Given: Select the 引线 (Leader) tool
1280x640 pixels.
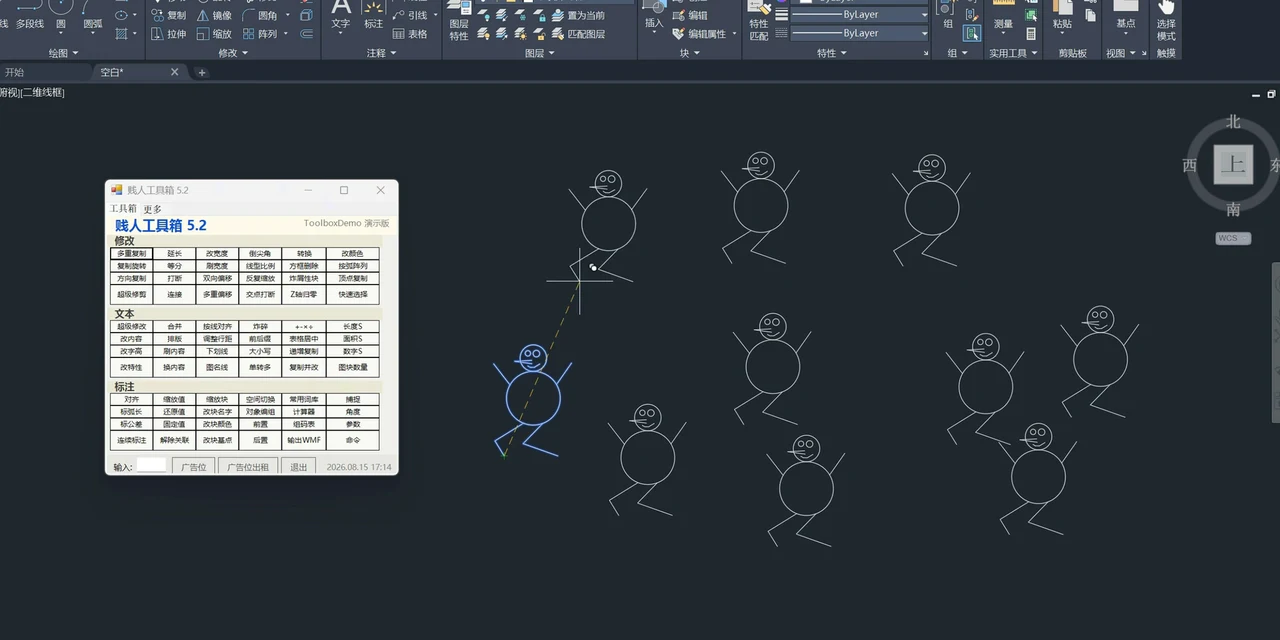Looking at the screenshot, I should [410, 15].
